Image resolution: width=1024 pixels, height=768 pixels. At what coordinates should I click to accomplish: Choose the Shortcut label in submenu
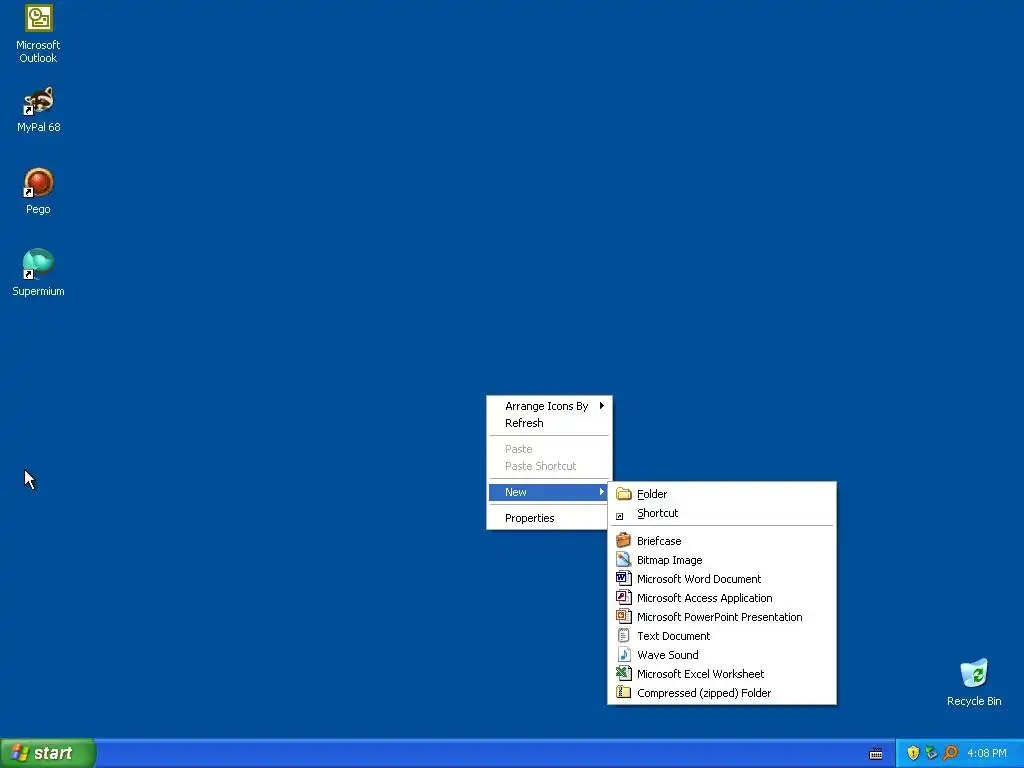click(658, 513)
